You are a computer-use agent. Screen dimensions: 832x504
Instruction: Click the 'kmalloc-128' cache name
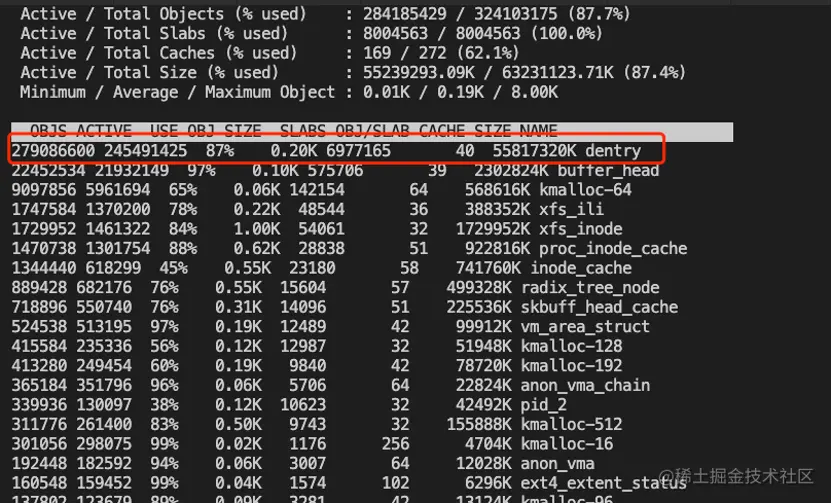tap(571, 346)
